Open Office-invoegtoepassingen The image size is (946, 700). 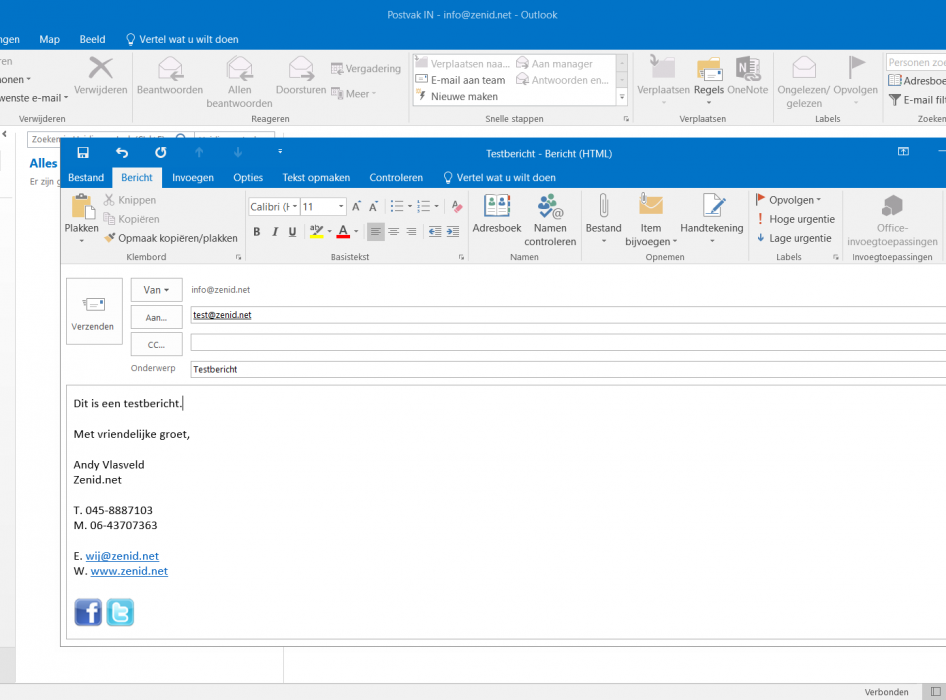(892, 220)
